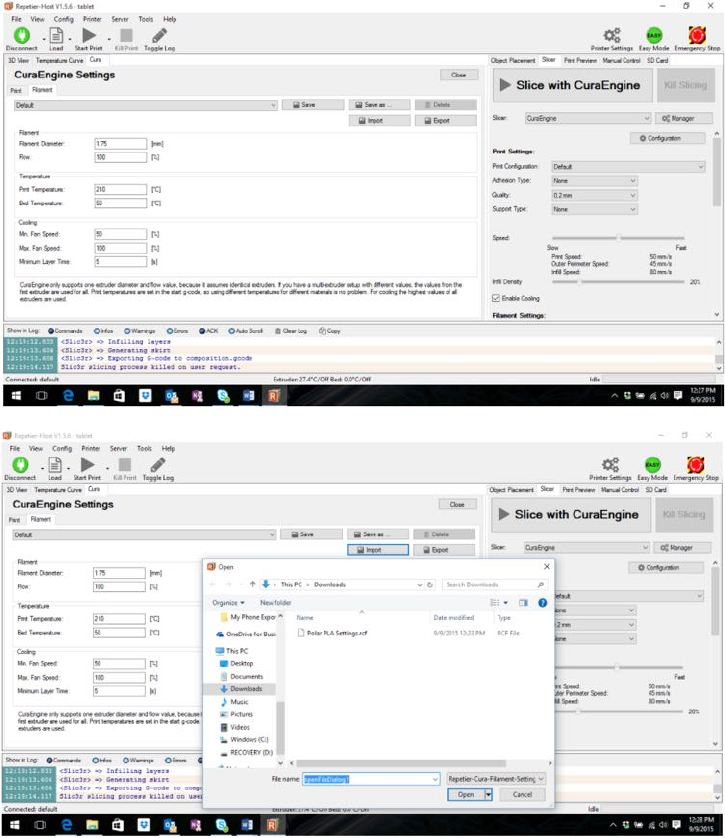Expand the File name history dropdown arrow
The width and height of the screenshot is (725, 838).
[435, 779]
